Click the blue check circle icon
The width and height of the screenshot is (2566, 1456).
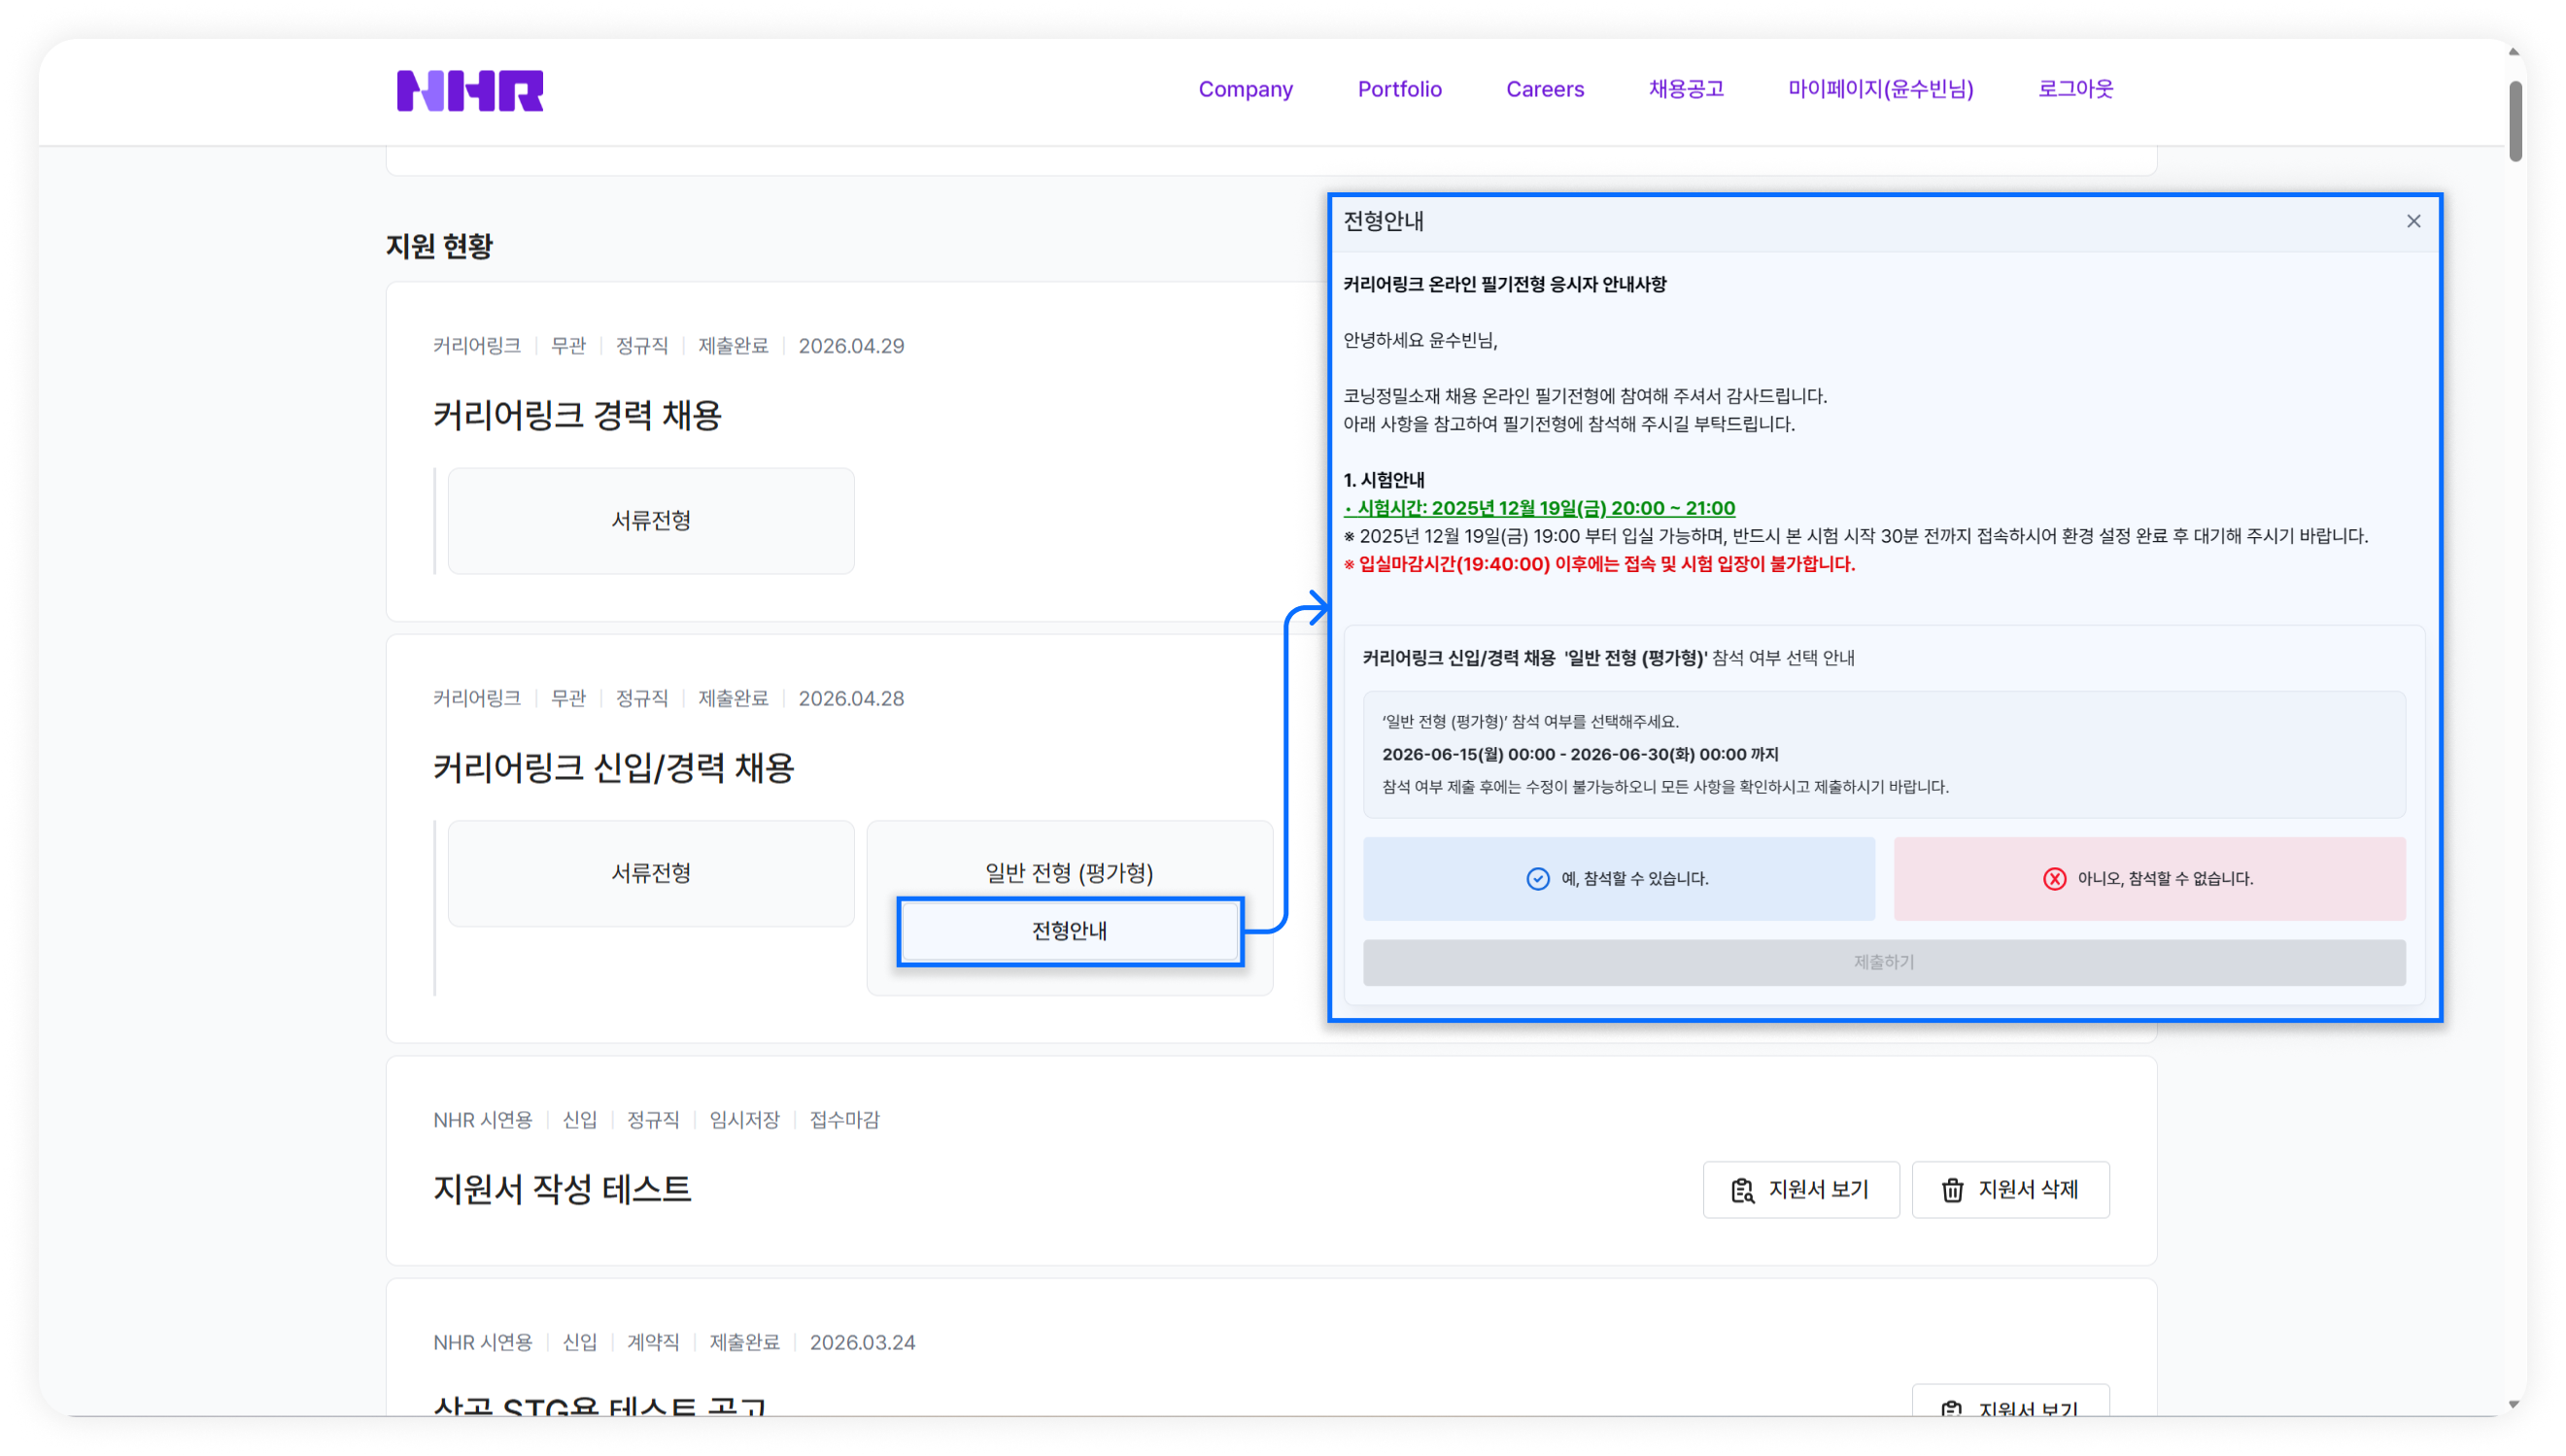coord(1537,879)
